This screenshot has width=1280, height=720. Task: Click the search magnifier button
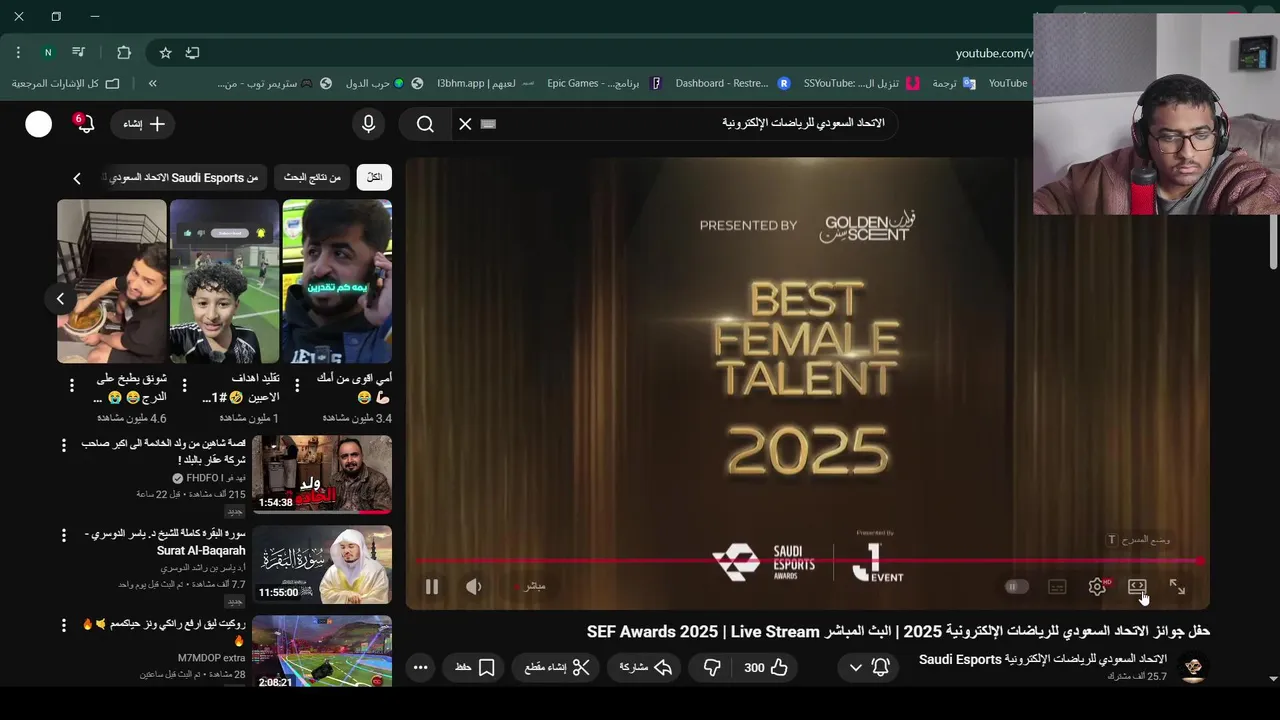425,123
